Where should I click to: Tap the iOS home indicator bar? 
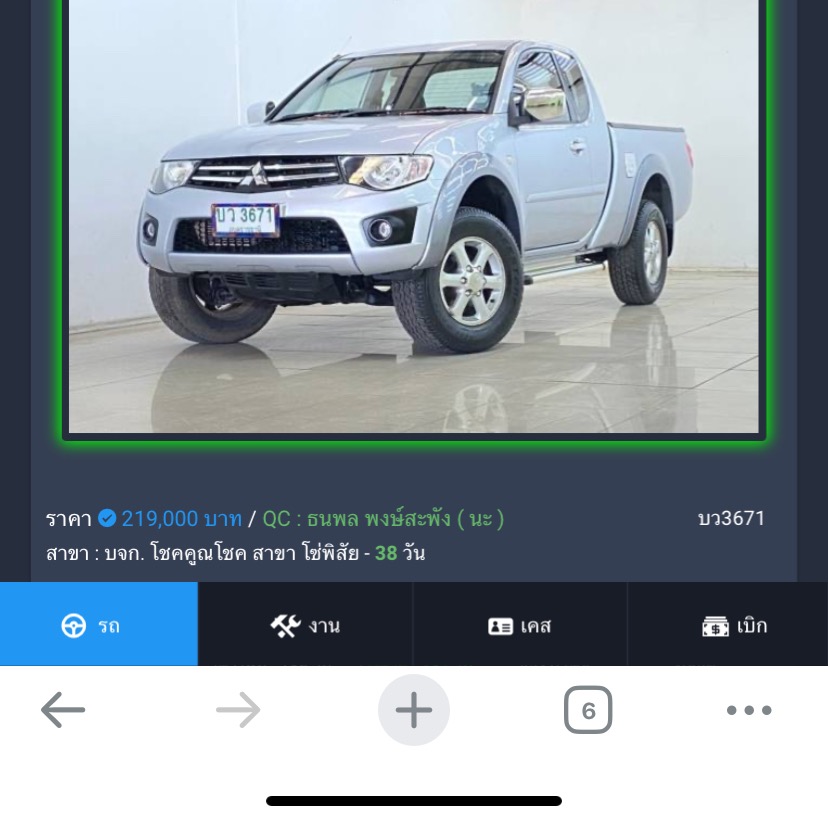pos(414,801)
